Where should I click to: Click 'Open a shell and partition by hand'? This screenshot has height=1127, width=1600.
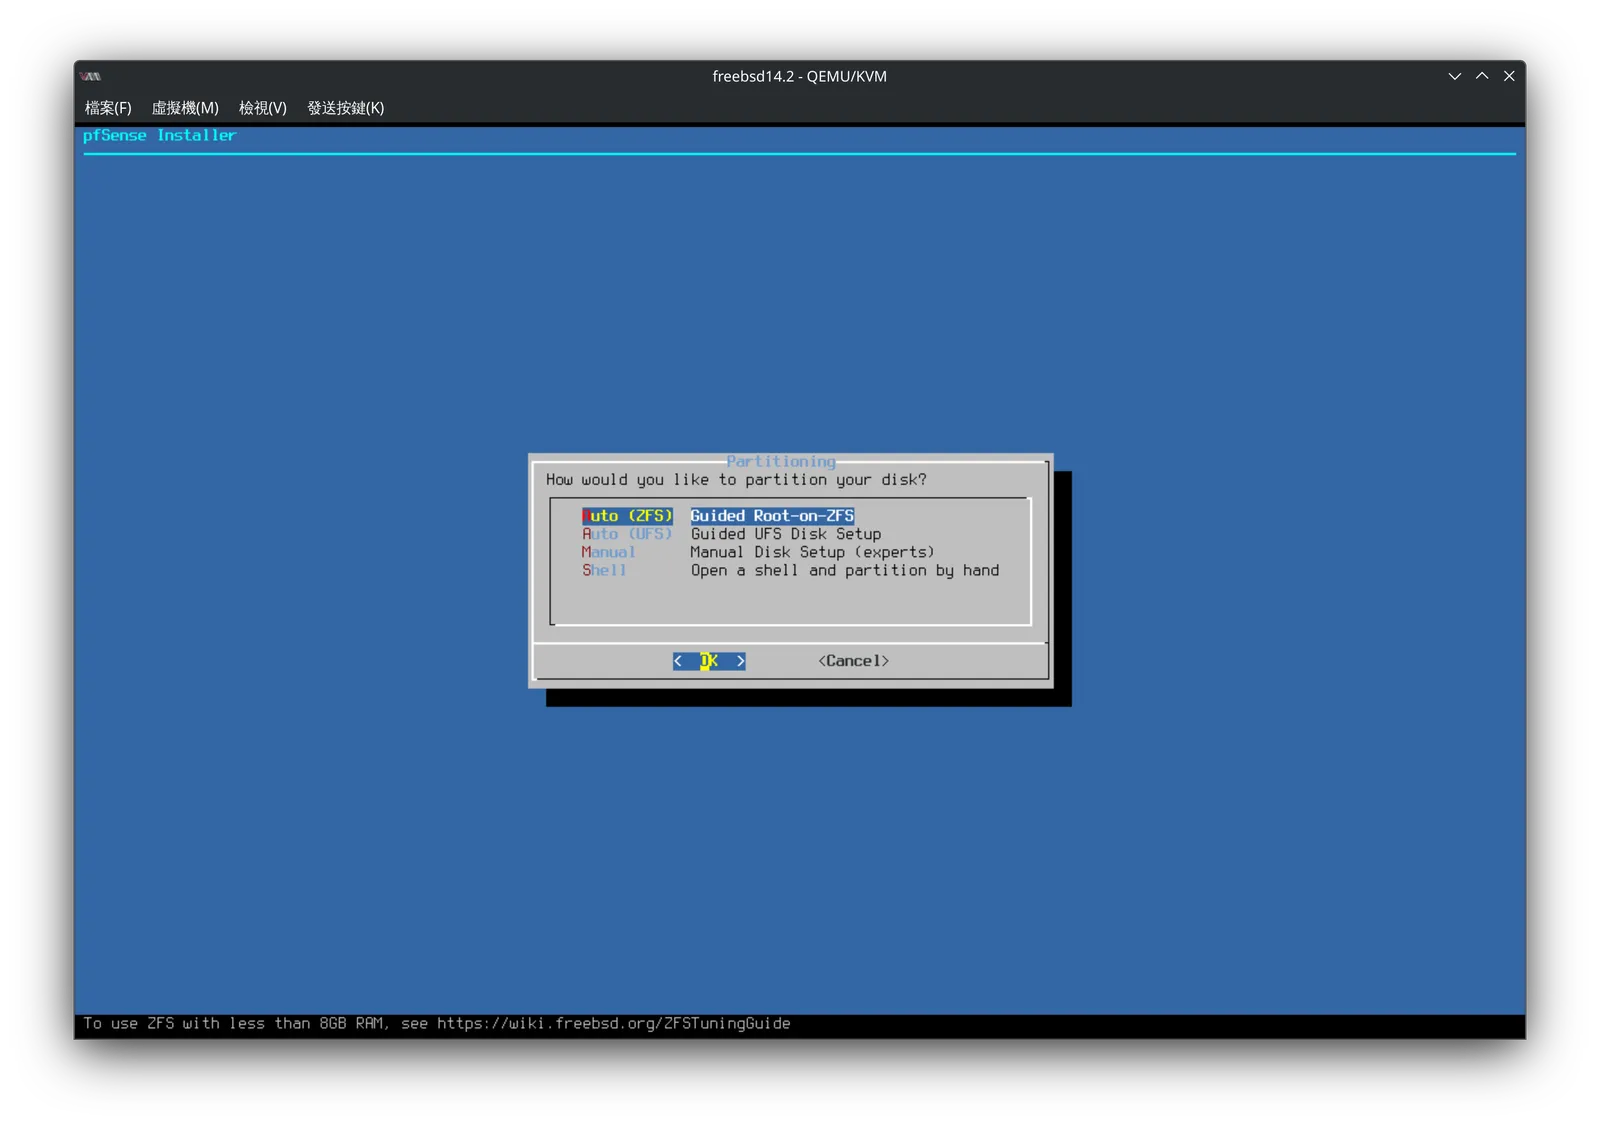(845, 570)
